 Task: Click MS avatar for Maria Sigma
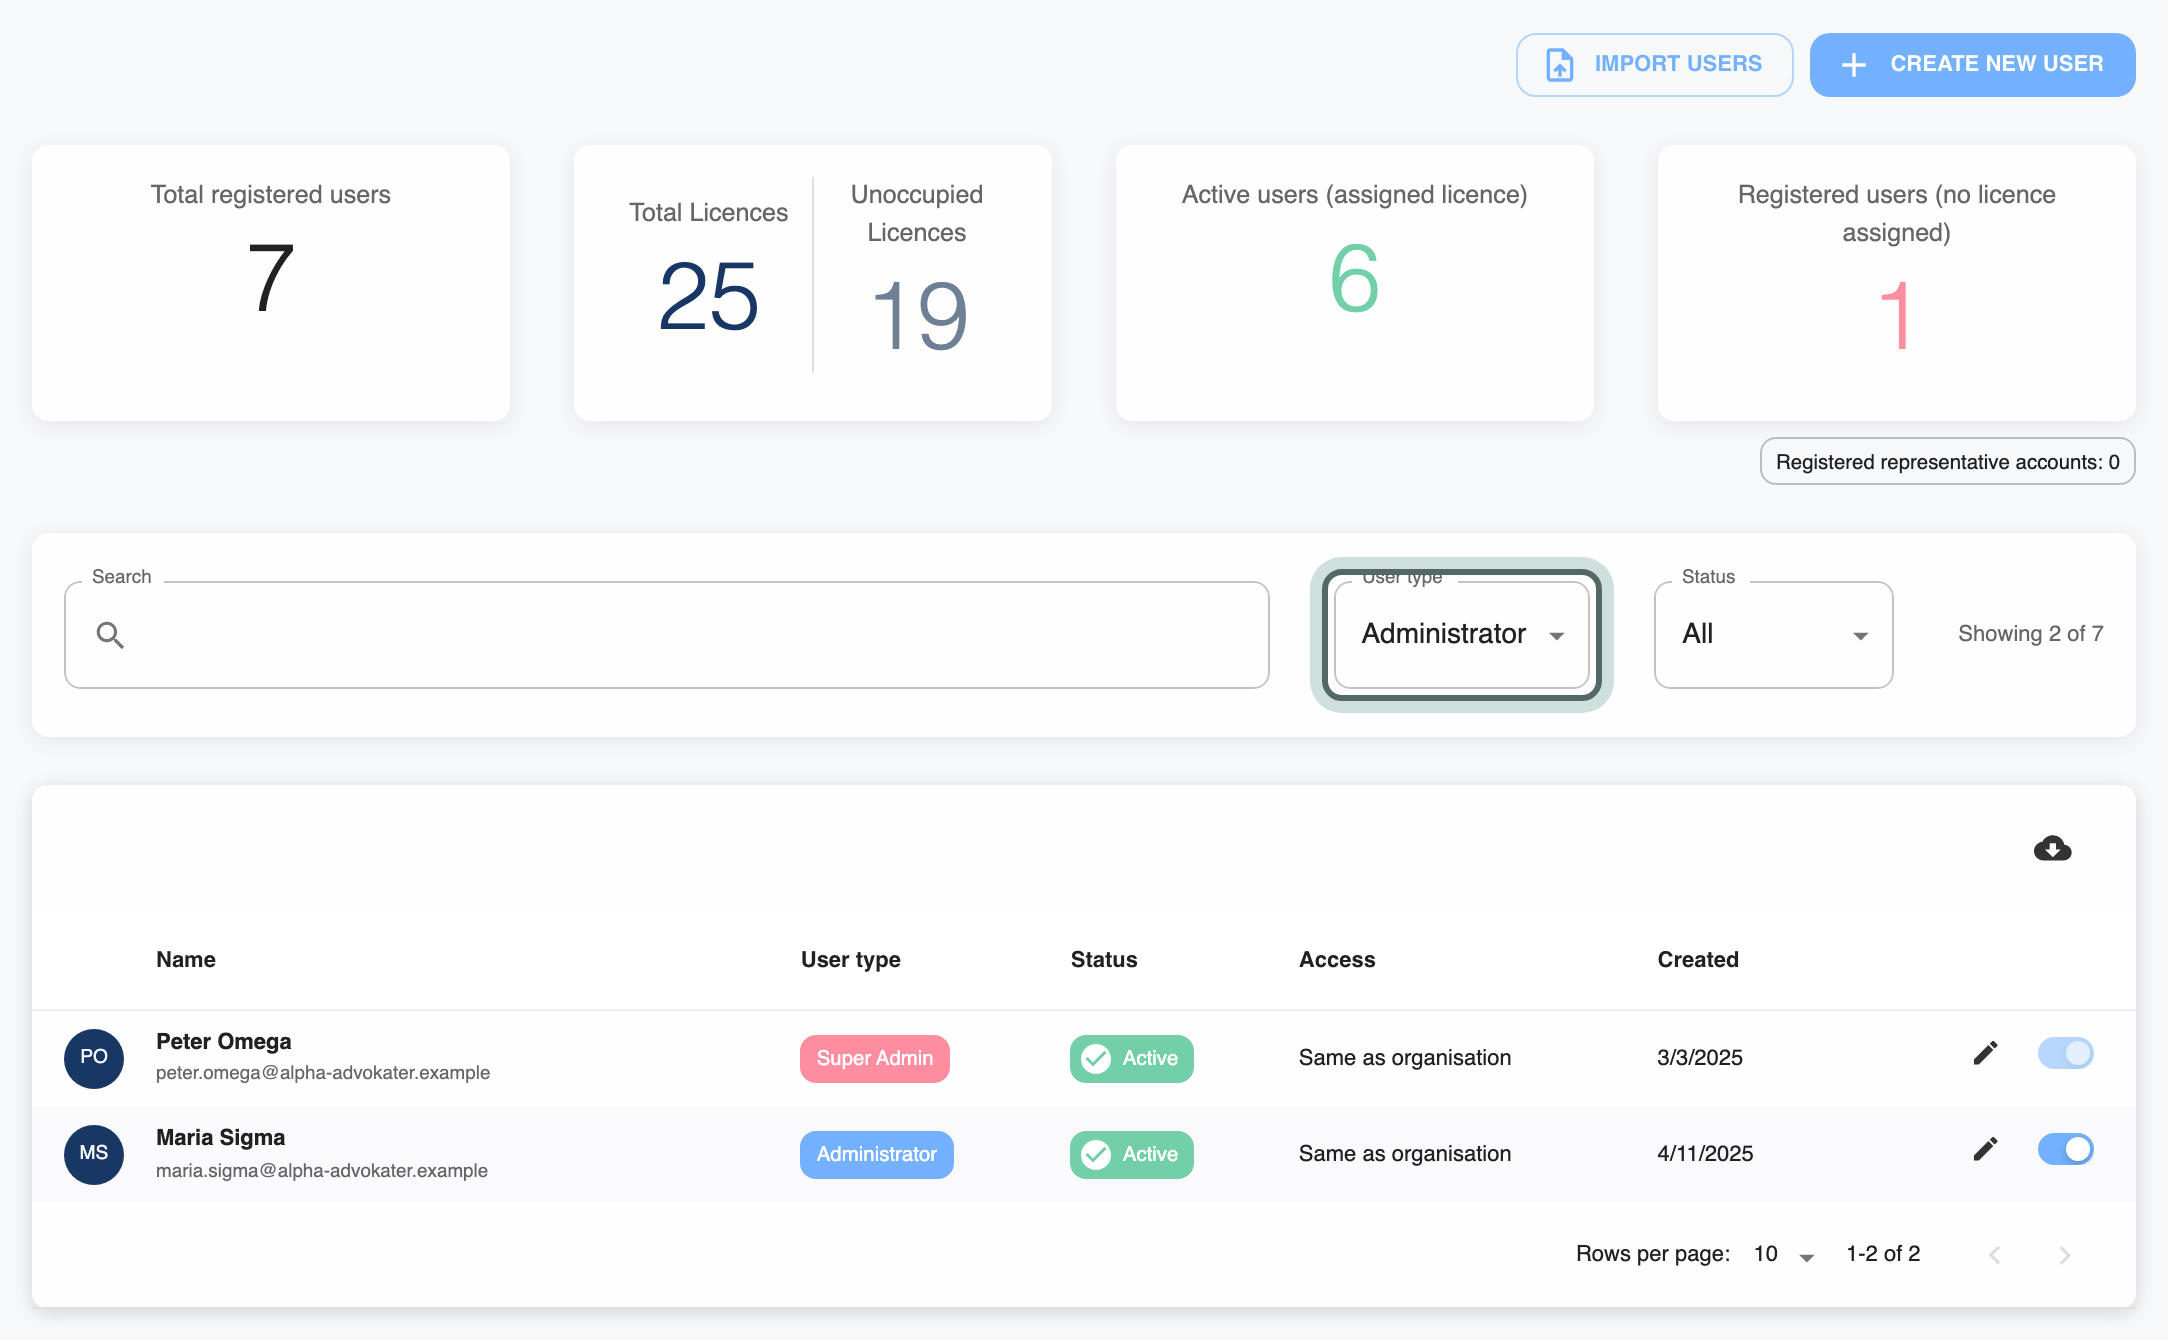coord(94,1154)
